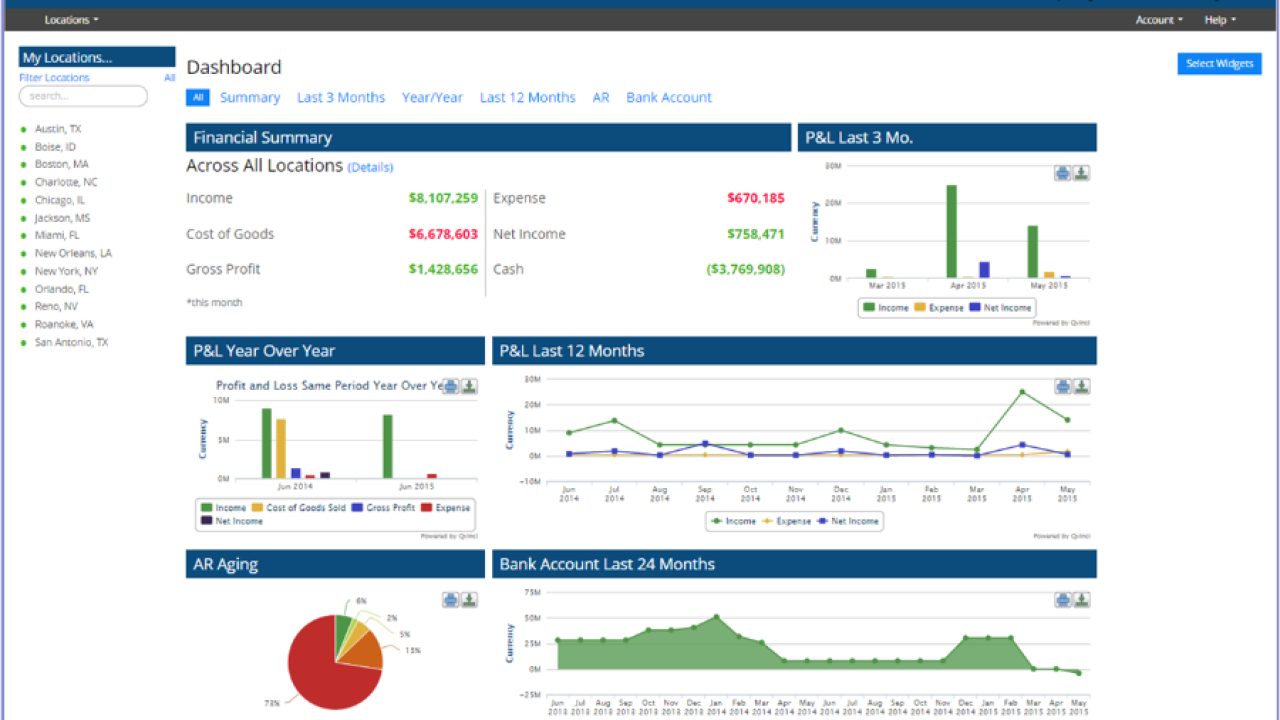
Task: Switch to the Year/Year tab
Action: click(x=432, y=97)
